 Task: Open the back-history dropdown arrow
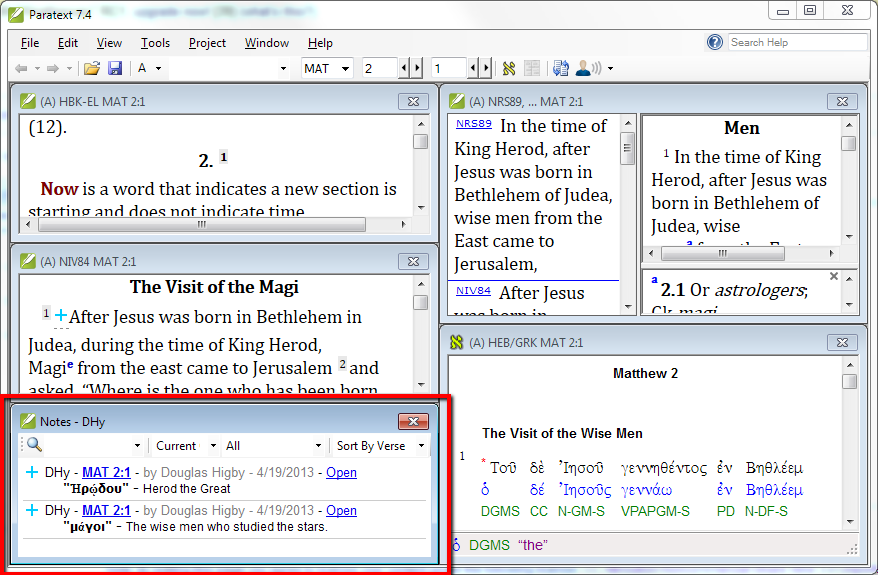37,69
